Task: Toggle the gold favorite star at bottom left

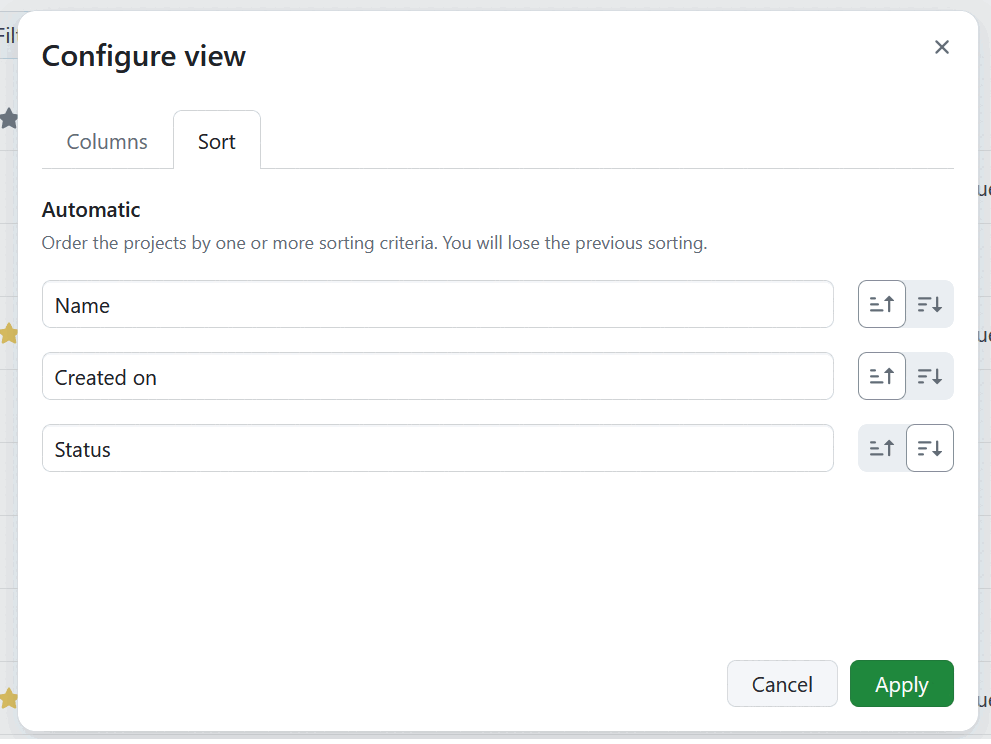Action: point(10,697)
